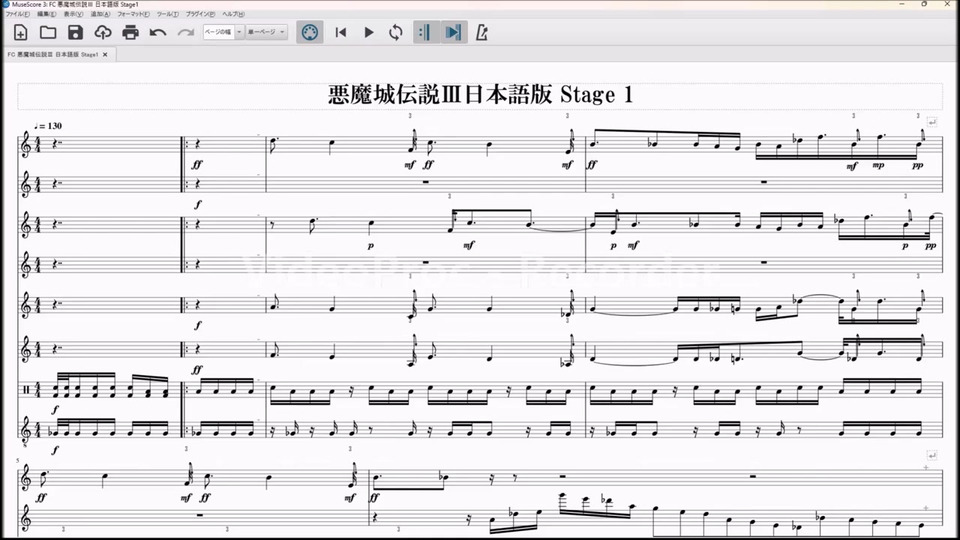The image size is (960, 540).
Task: Open the ツール (Tools) menu
Action: pyautogui.click(x=167, y=14)
